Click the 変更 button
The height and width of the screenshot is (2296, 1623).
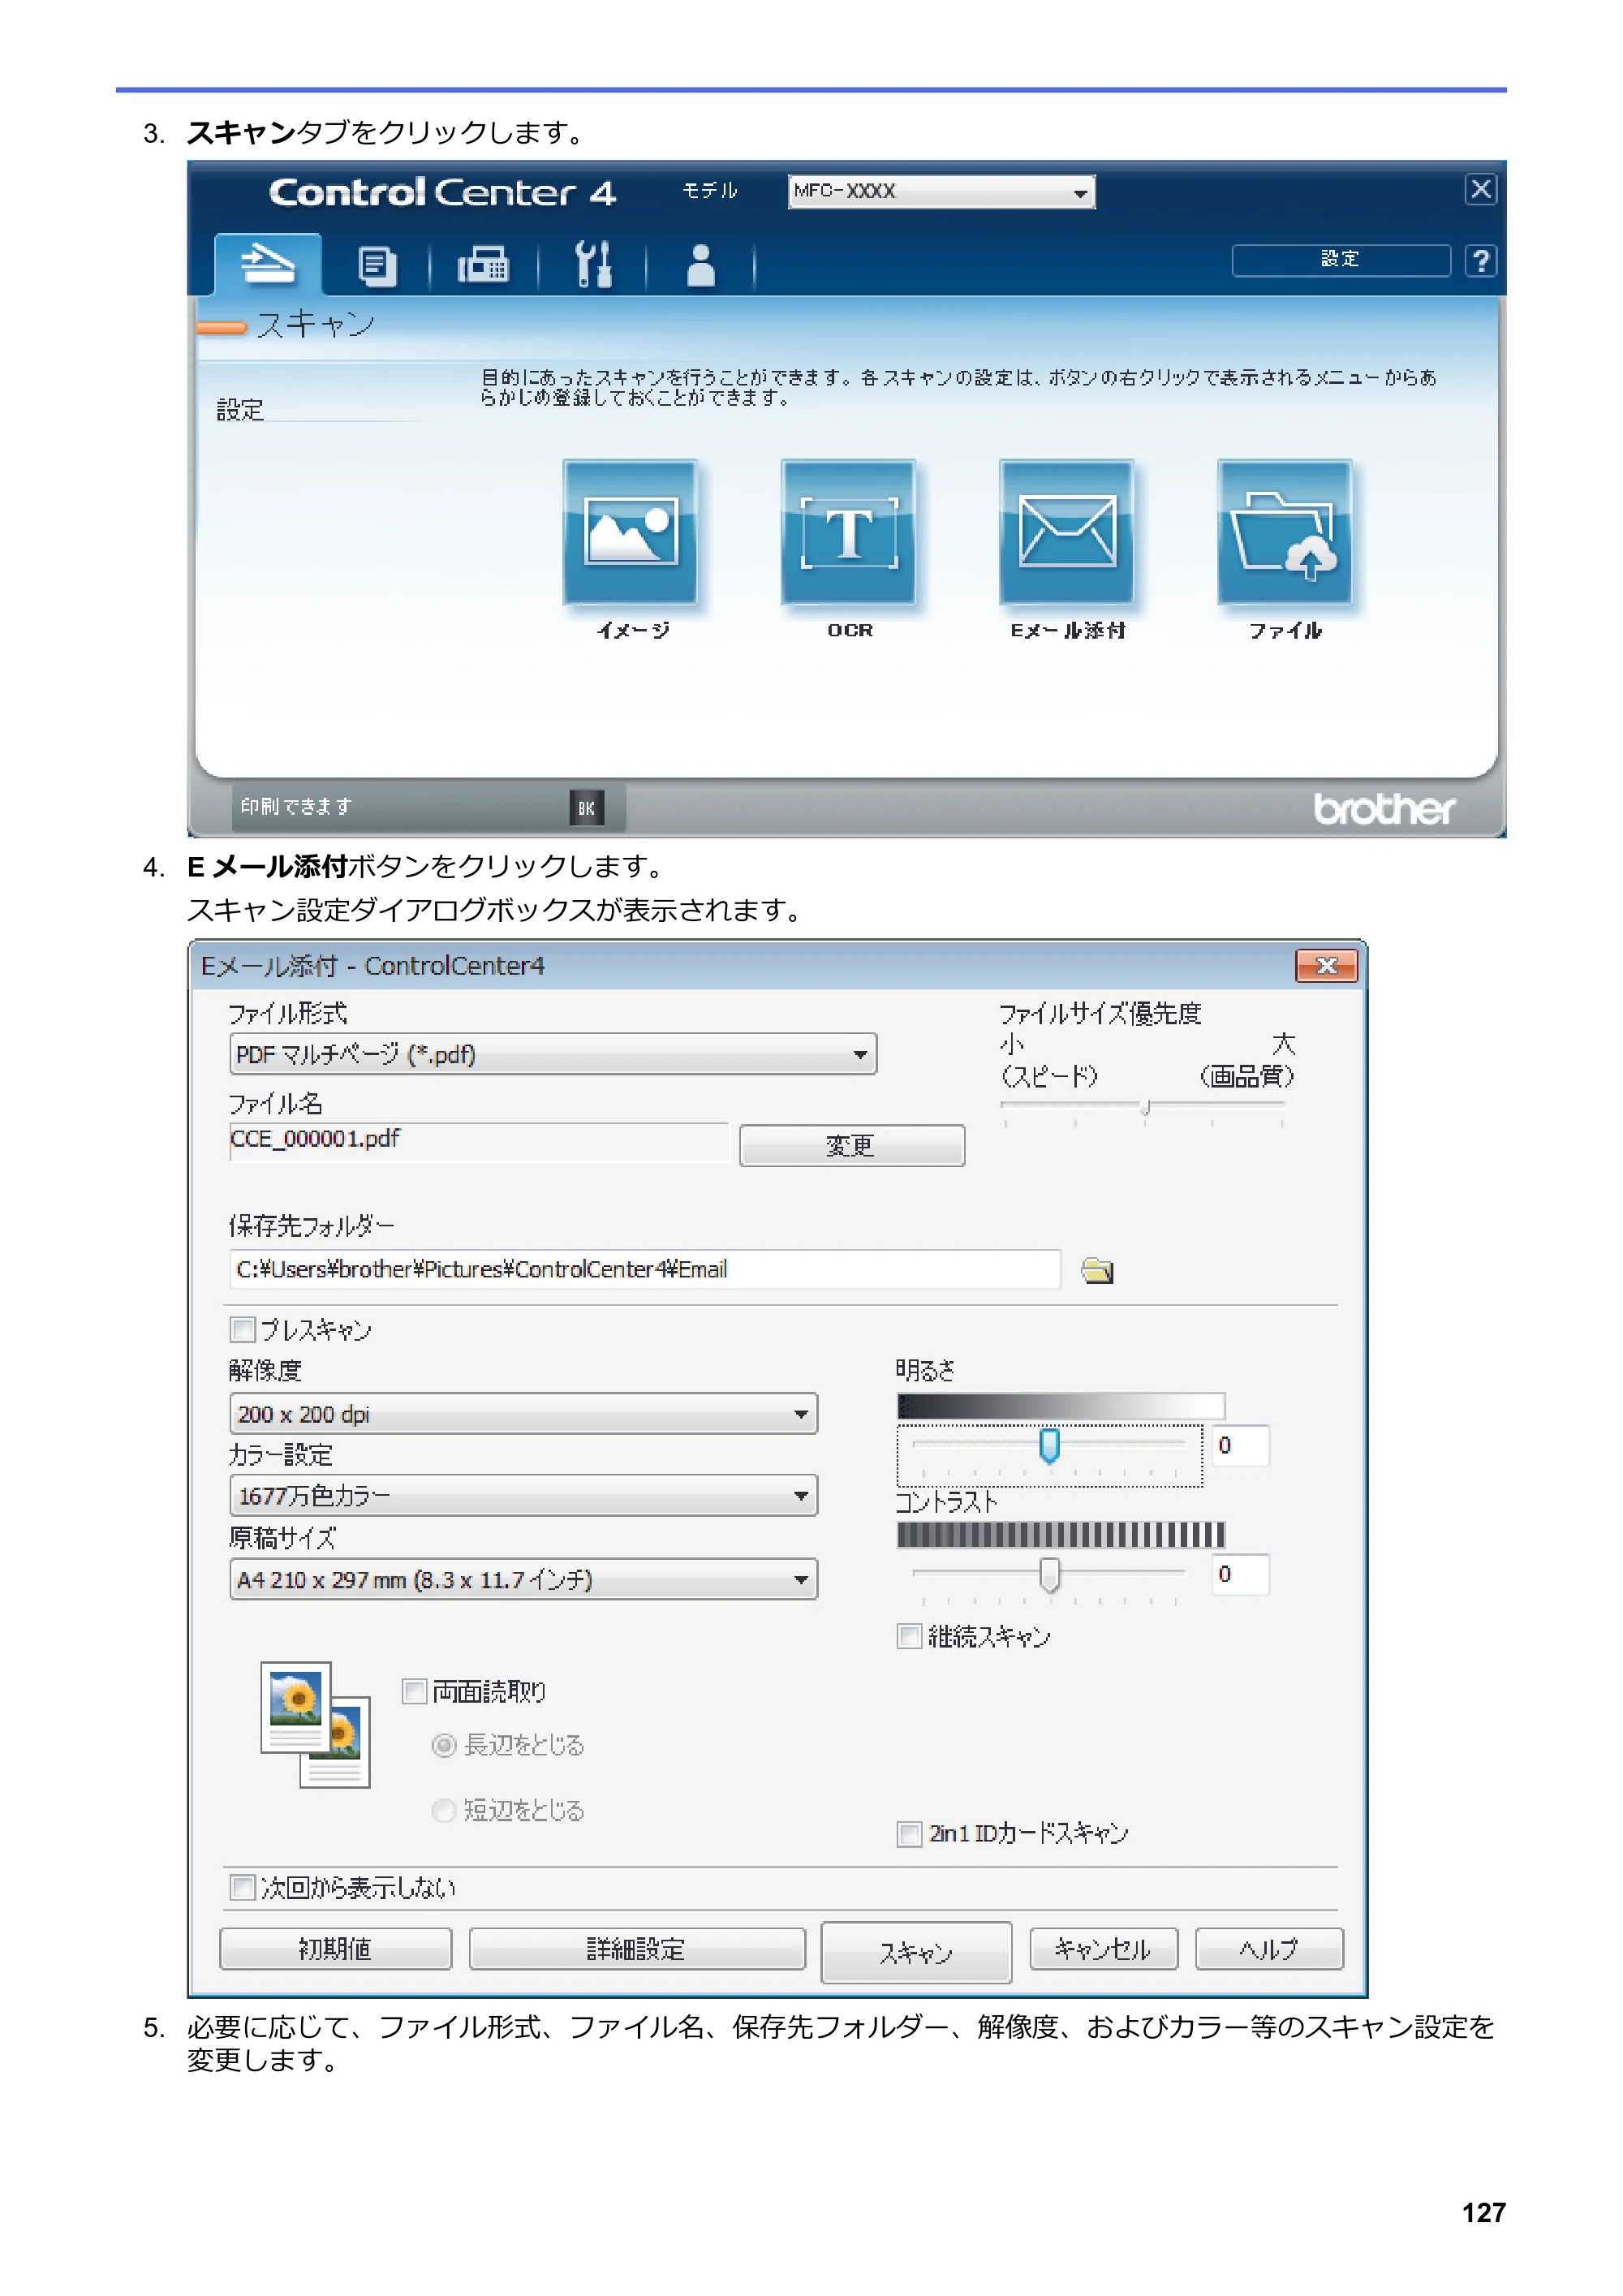852,1146
